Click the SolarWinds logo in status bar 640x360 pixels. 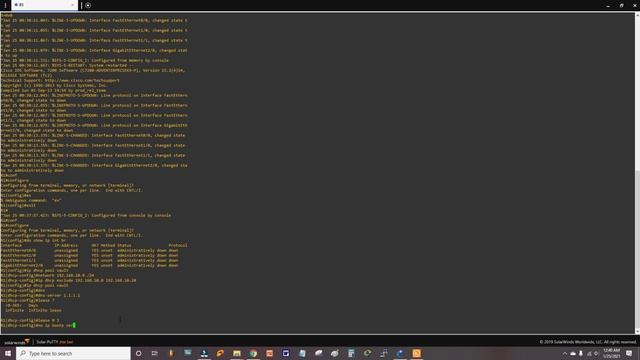click(16, 342)
